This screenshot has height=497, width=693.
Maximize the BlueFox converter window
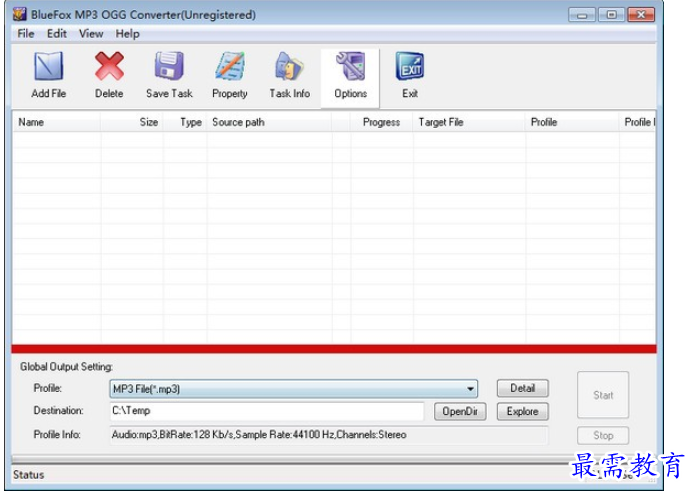[611, 15]
